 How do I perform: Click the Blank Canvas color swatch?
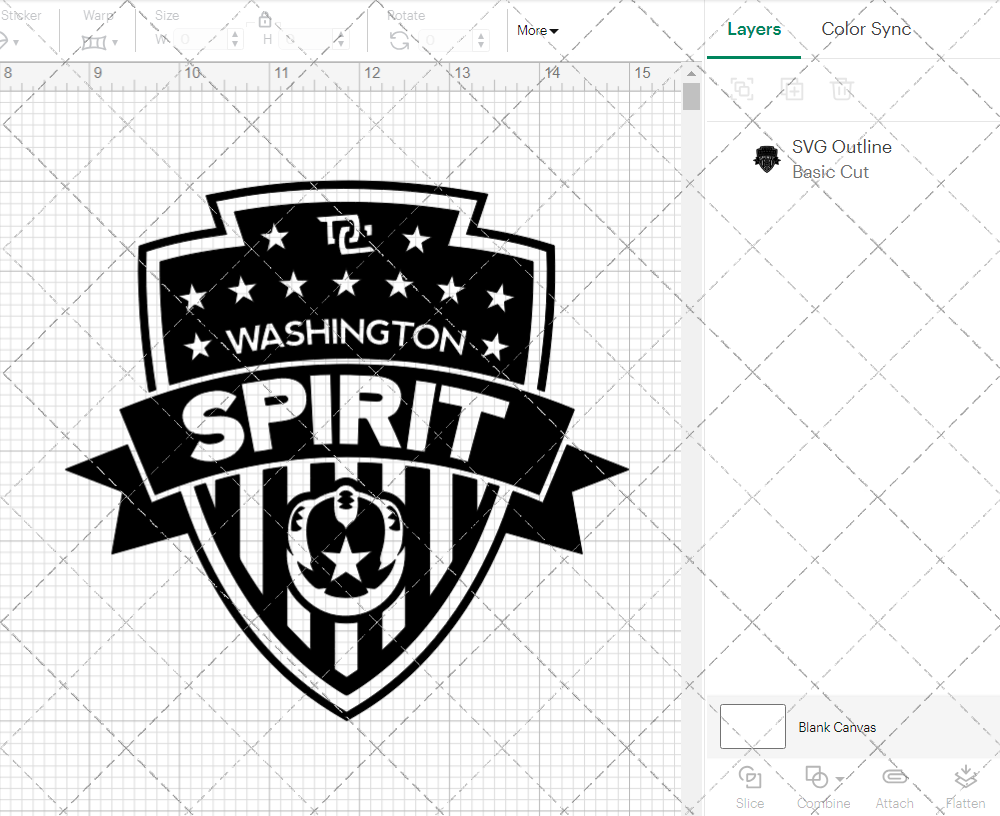pos(752,727)
